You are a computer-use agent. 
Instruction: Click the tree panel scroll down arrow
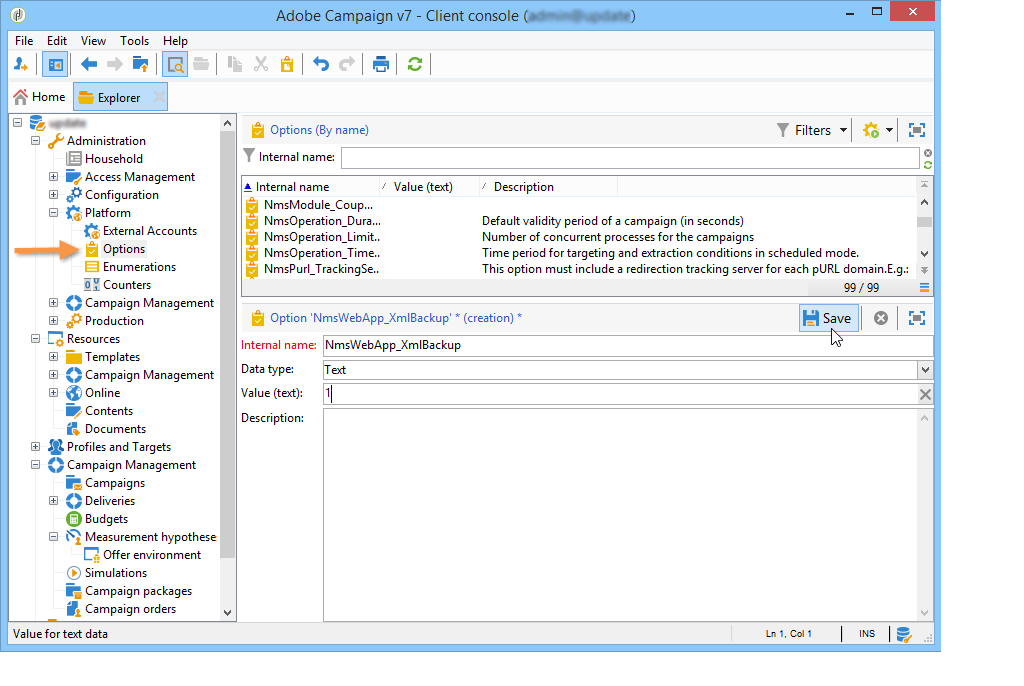(227, 613)
